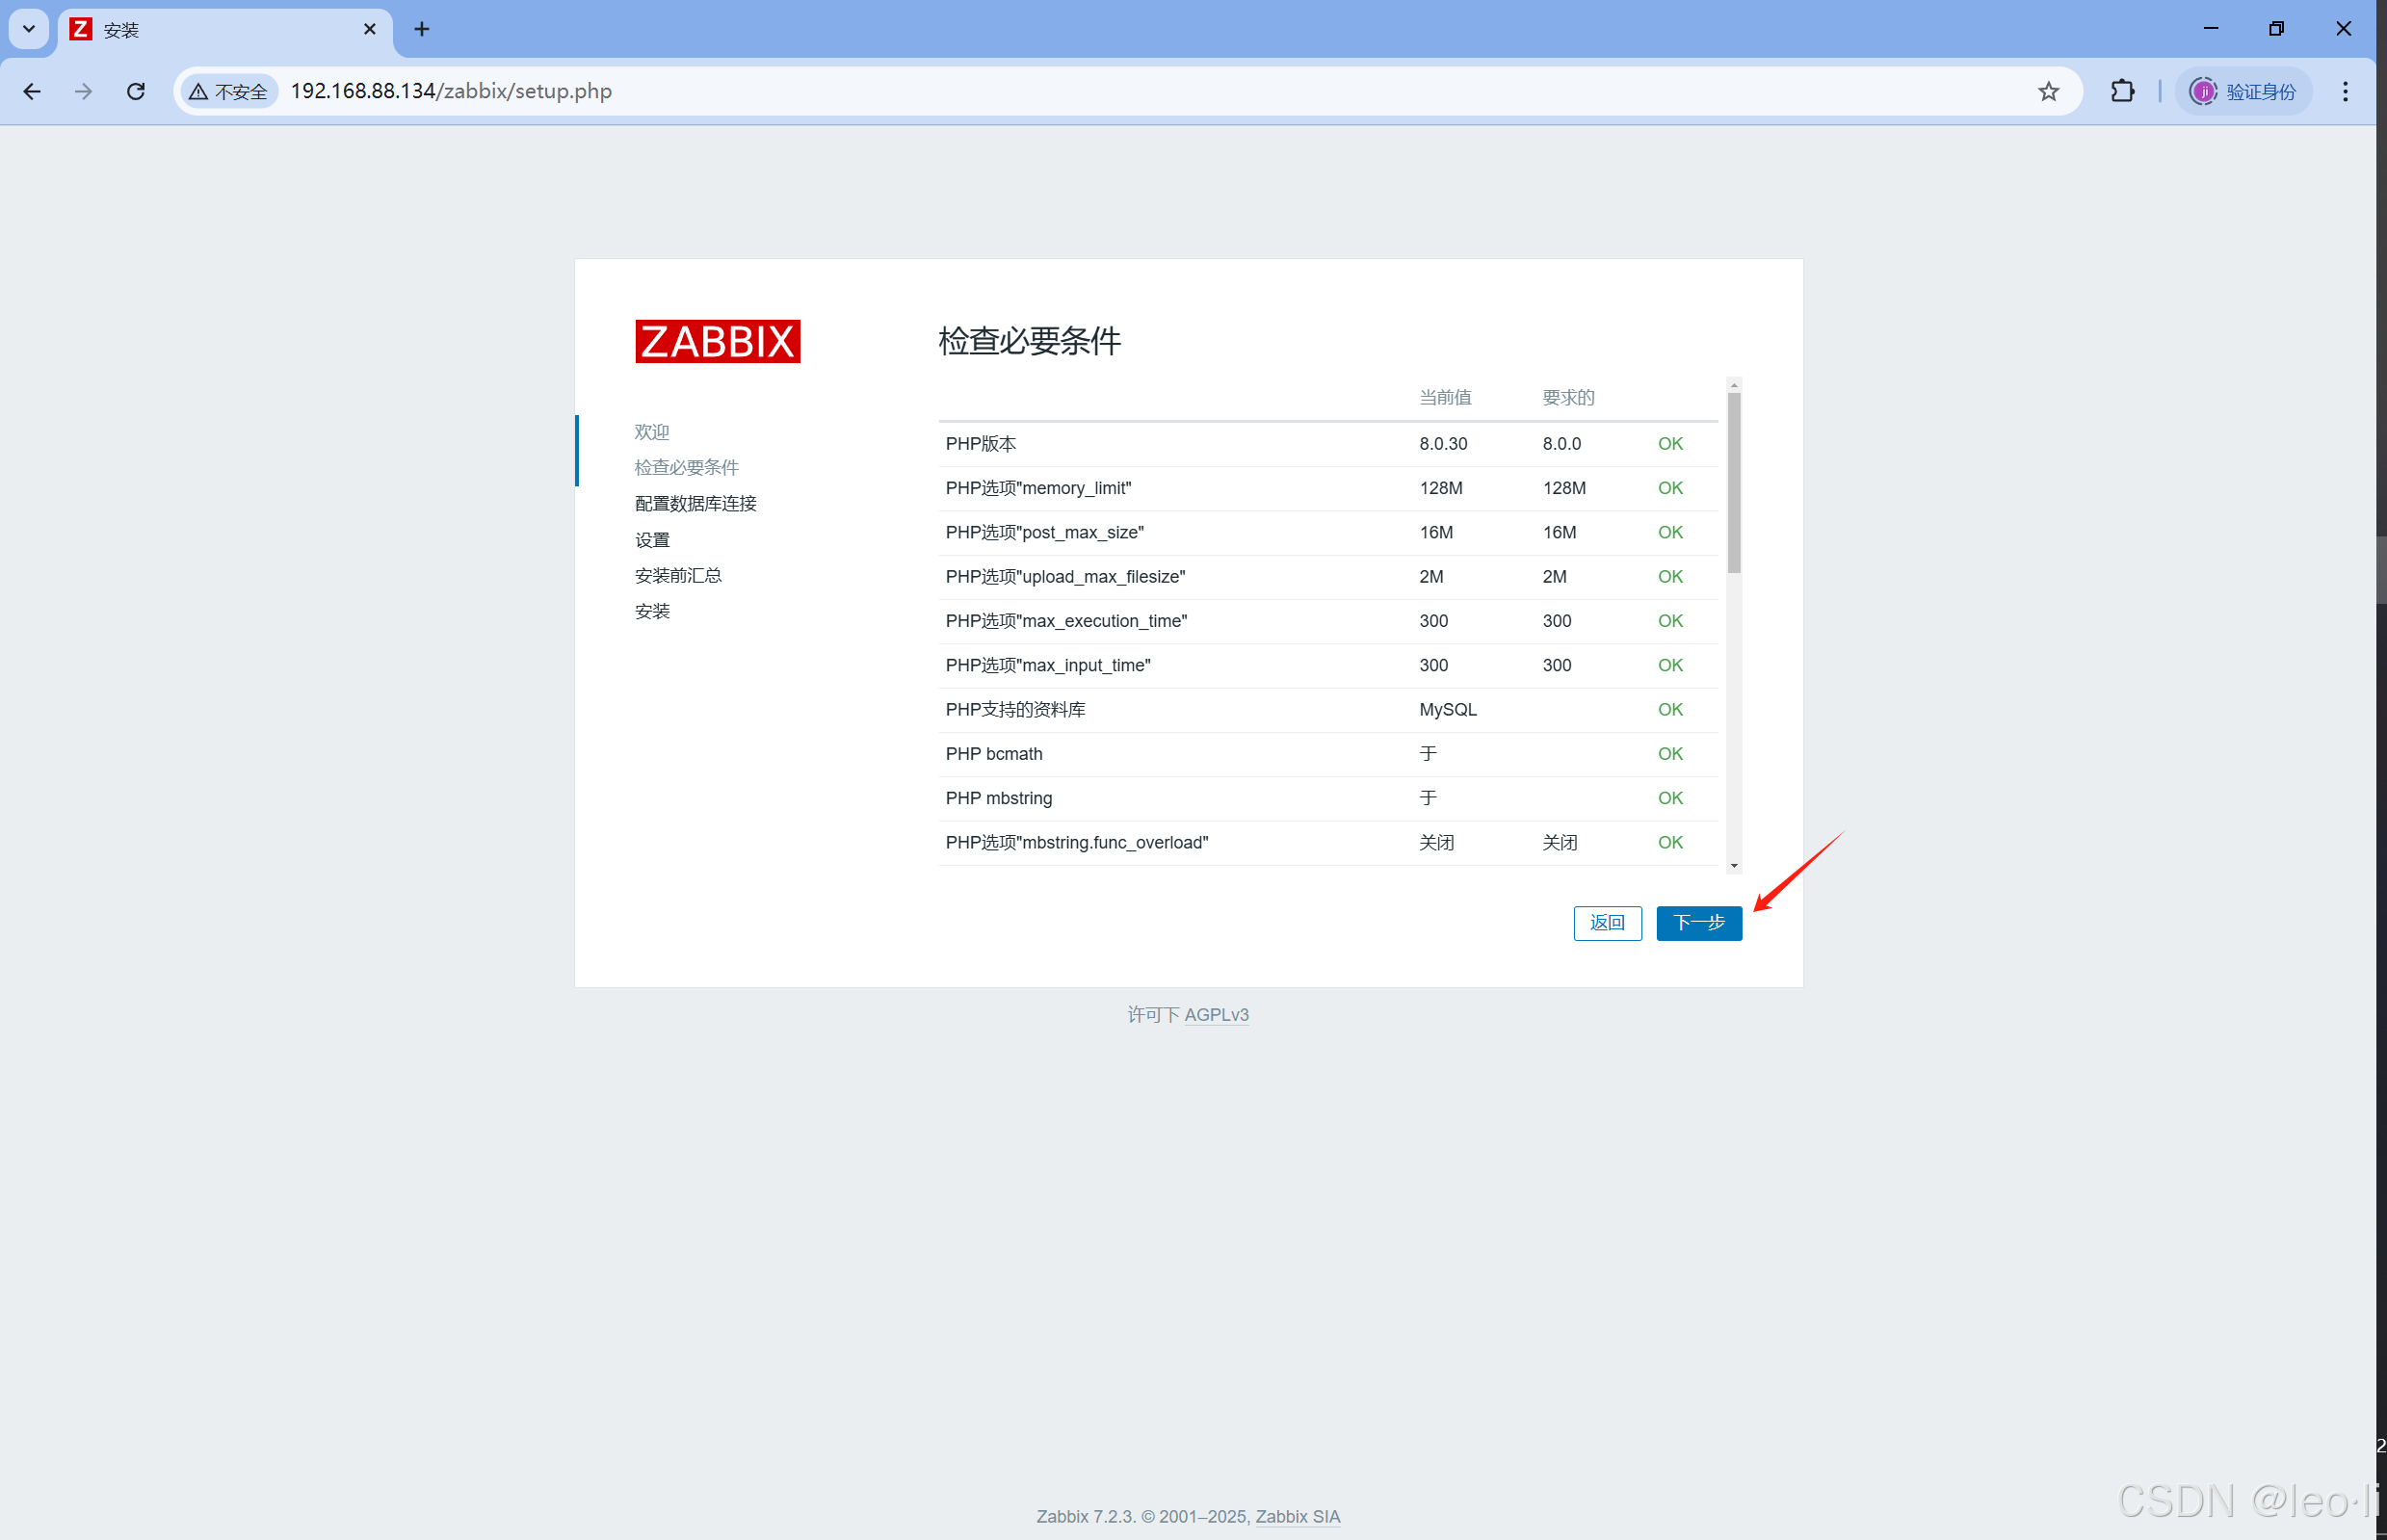Click the browser back arrow icon
2387x1540 pixels.
point(32,91)
